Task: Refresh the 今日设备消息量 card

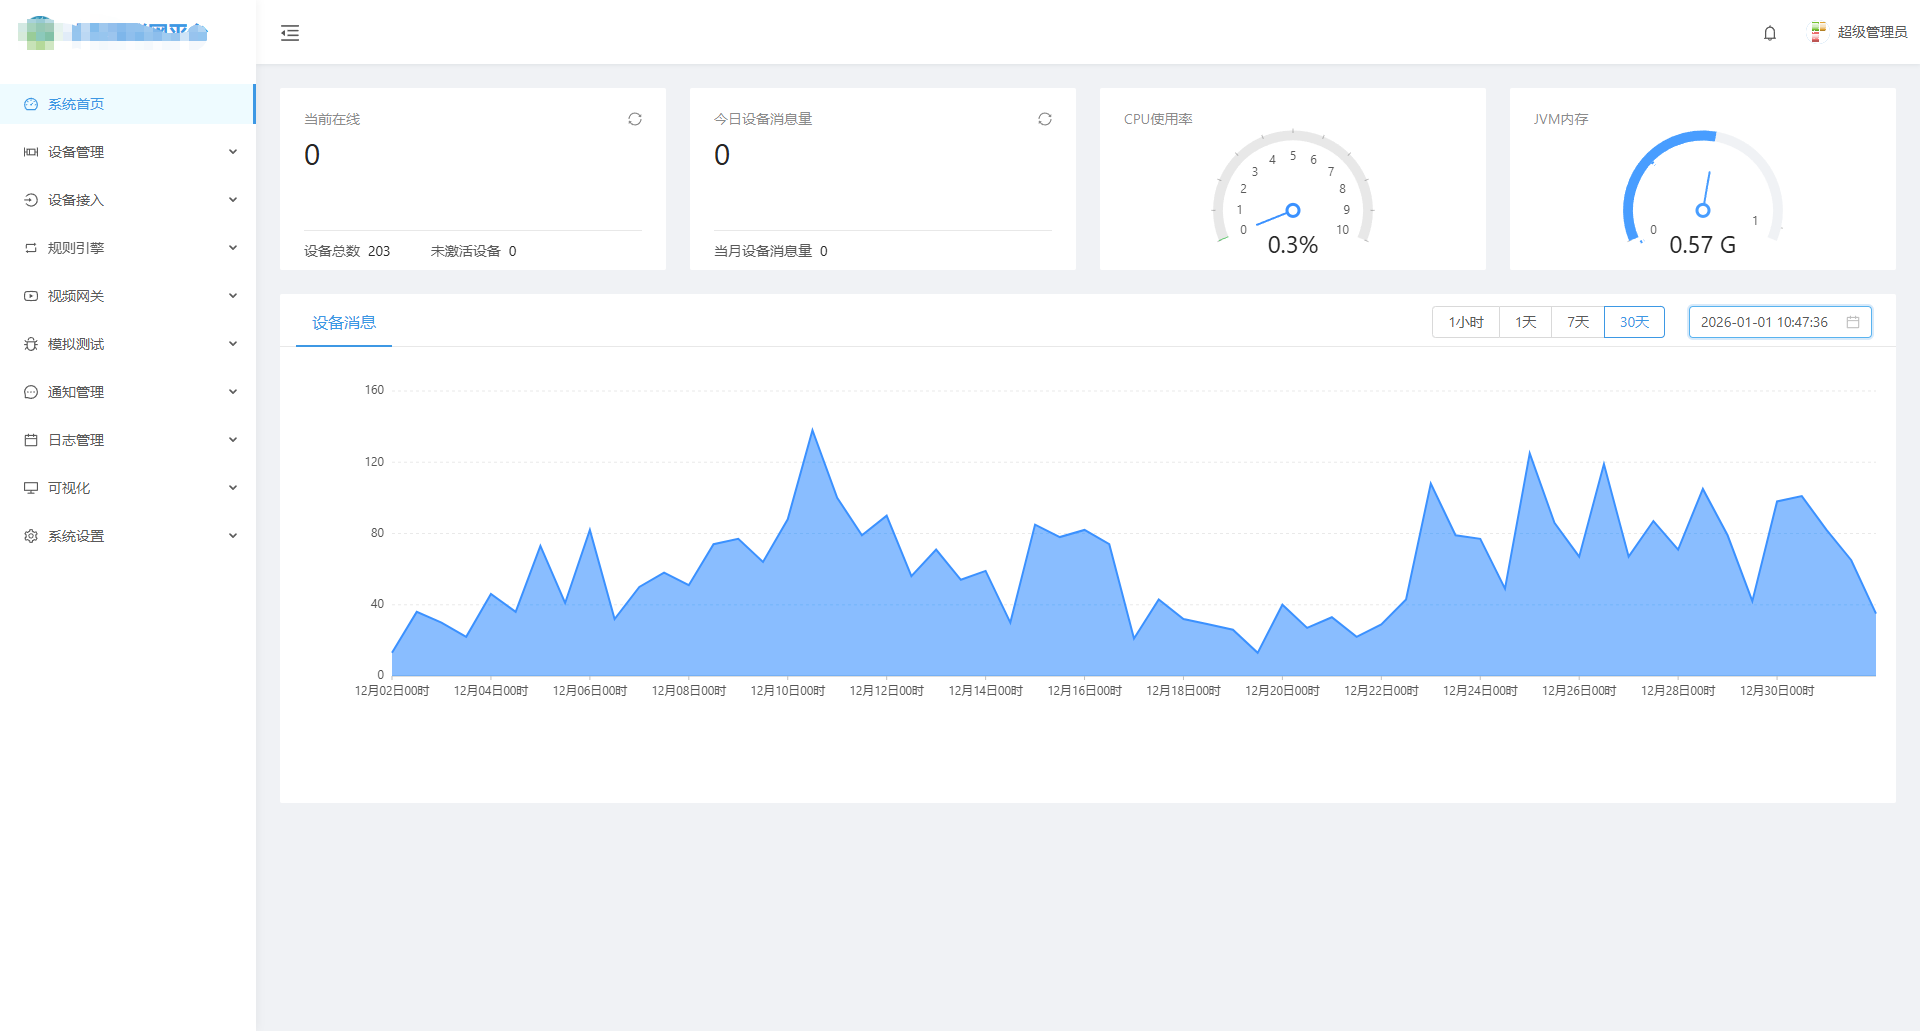Action: [1045, 119]
